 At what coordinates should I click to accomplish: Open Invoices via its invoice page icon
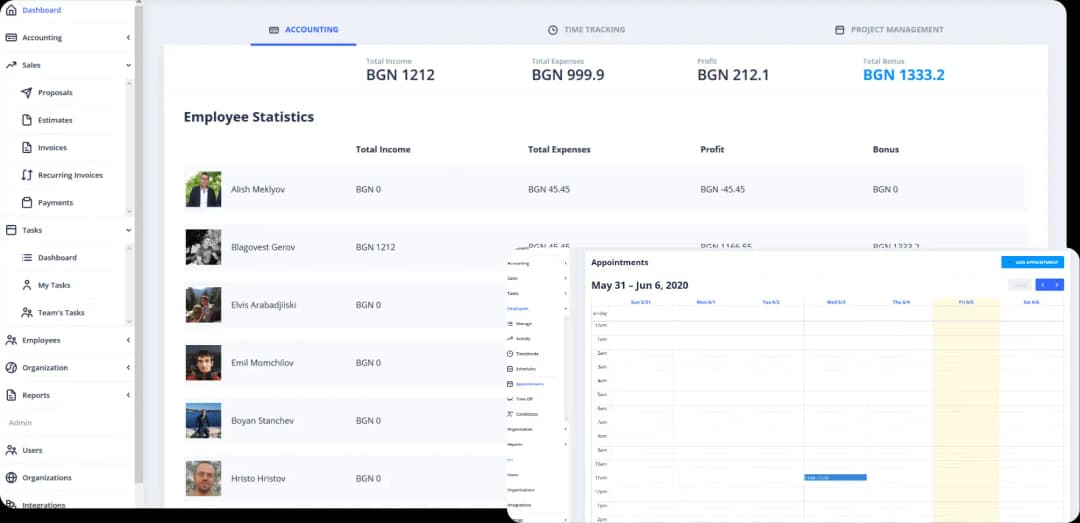(27, 147)
